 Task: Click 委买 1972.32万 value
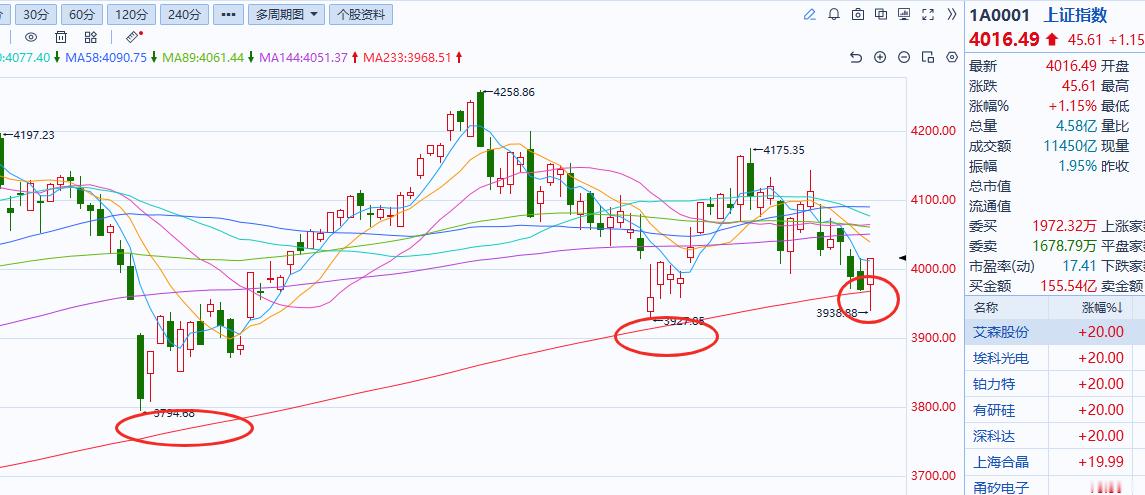click(x=1064, y=226)
